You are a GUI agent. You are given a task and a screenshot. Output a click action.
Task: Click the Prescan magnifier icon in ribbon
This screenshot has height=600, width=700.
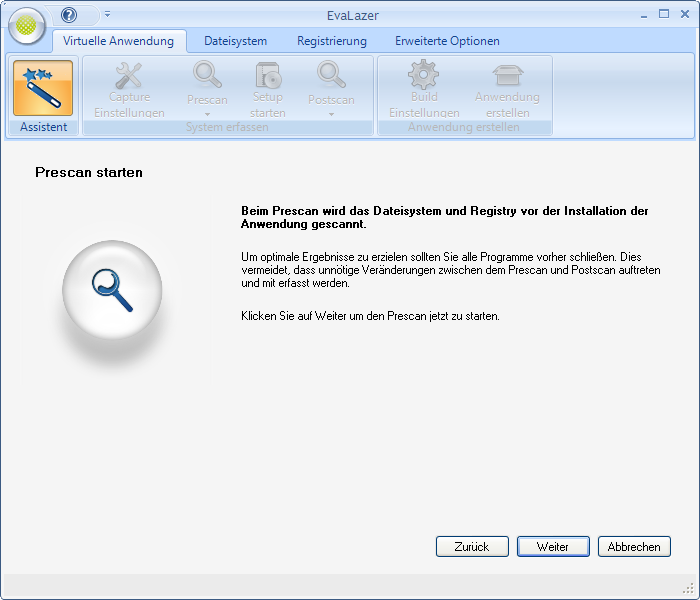[207, 75]
